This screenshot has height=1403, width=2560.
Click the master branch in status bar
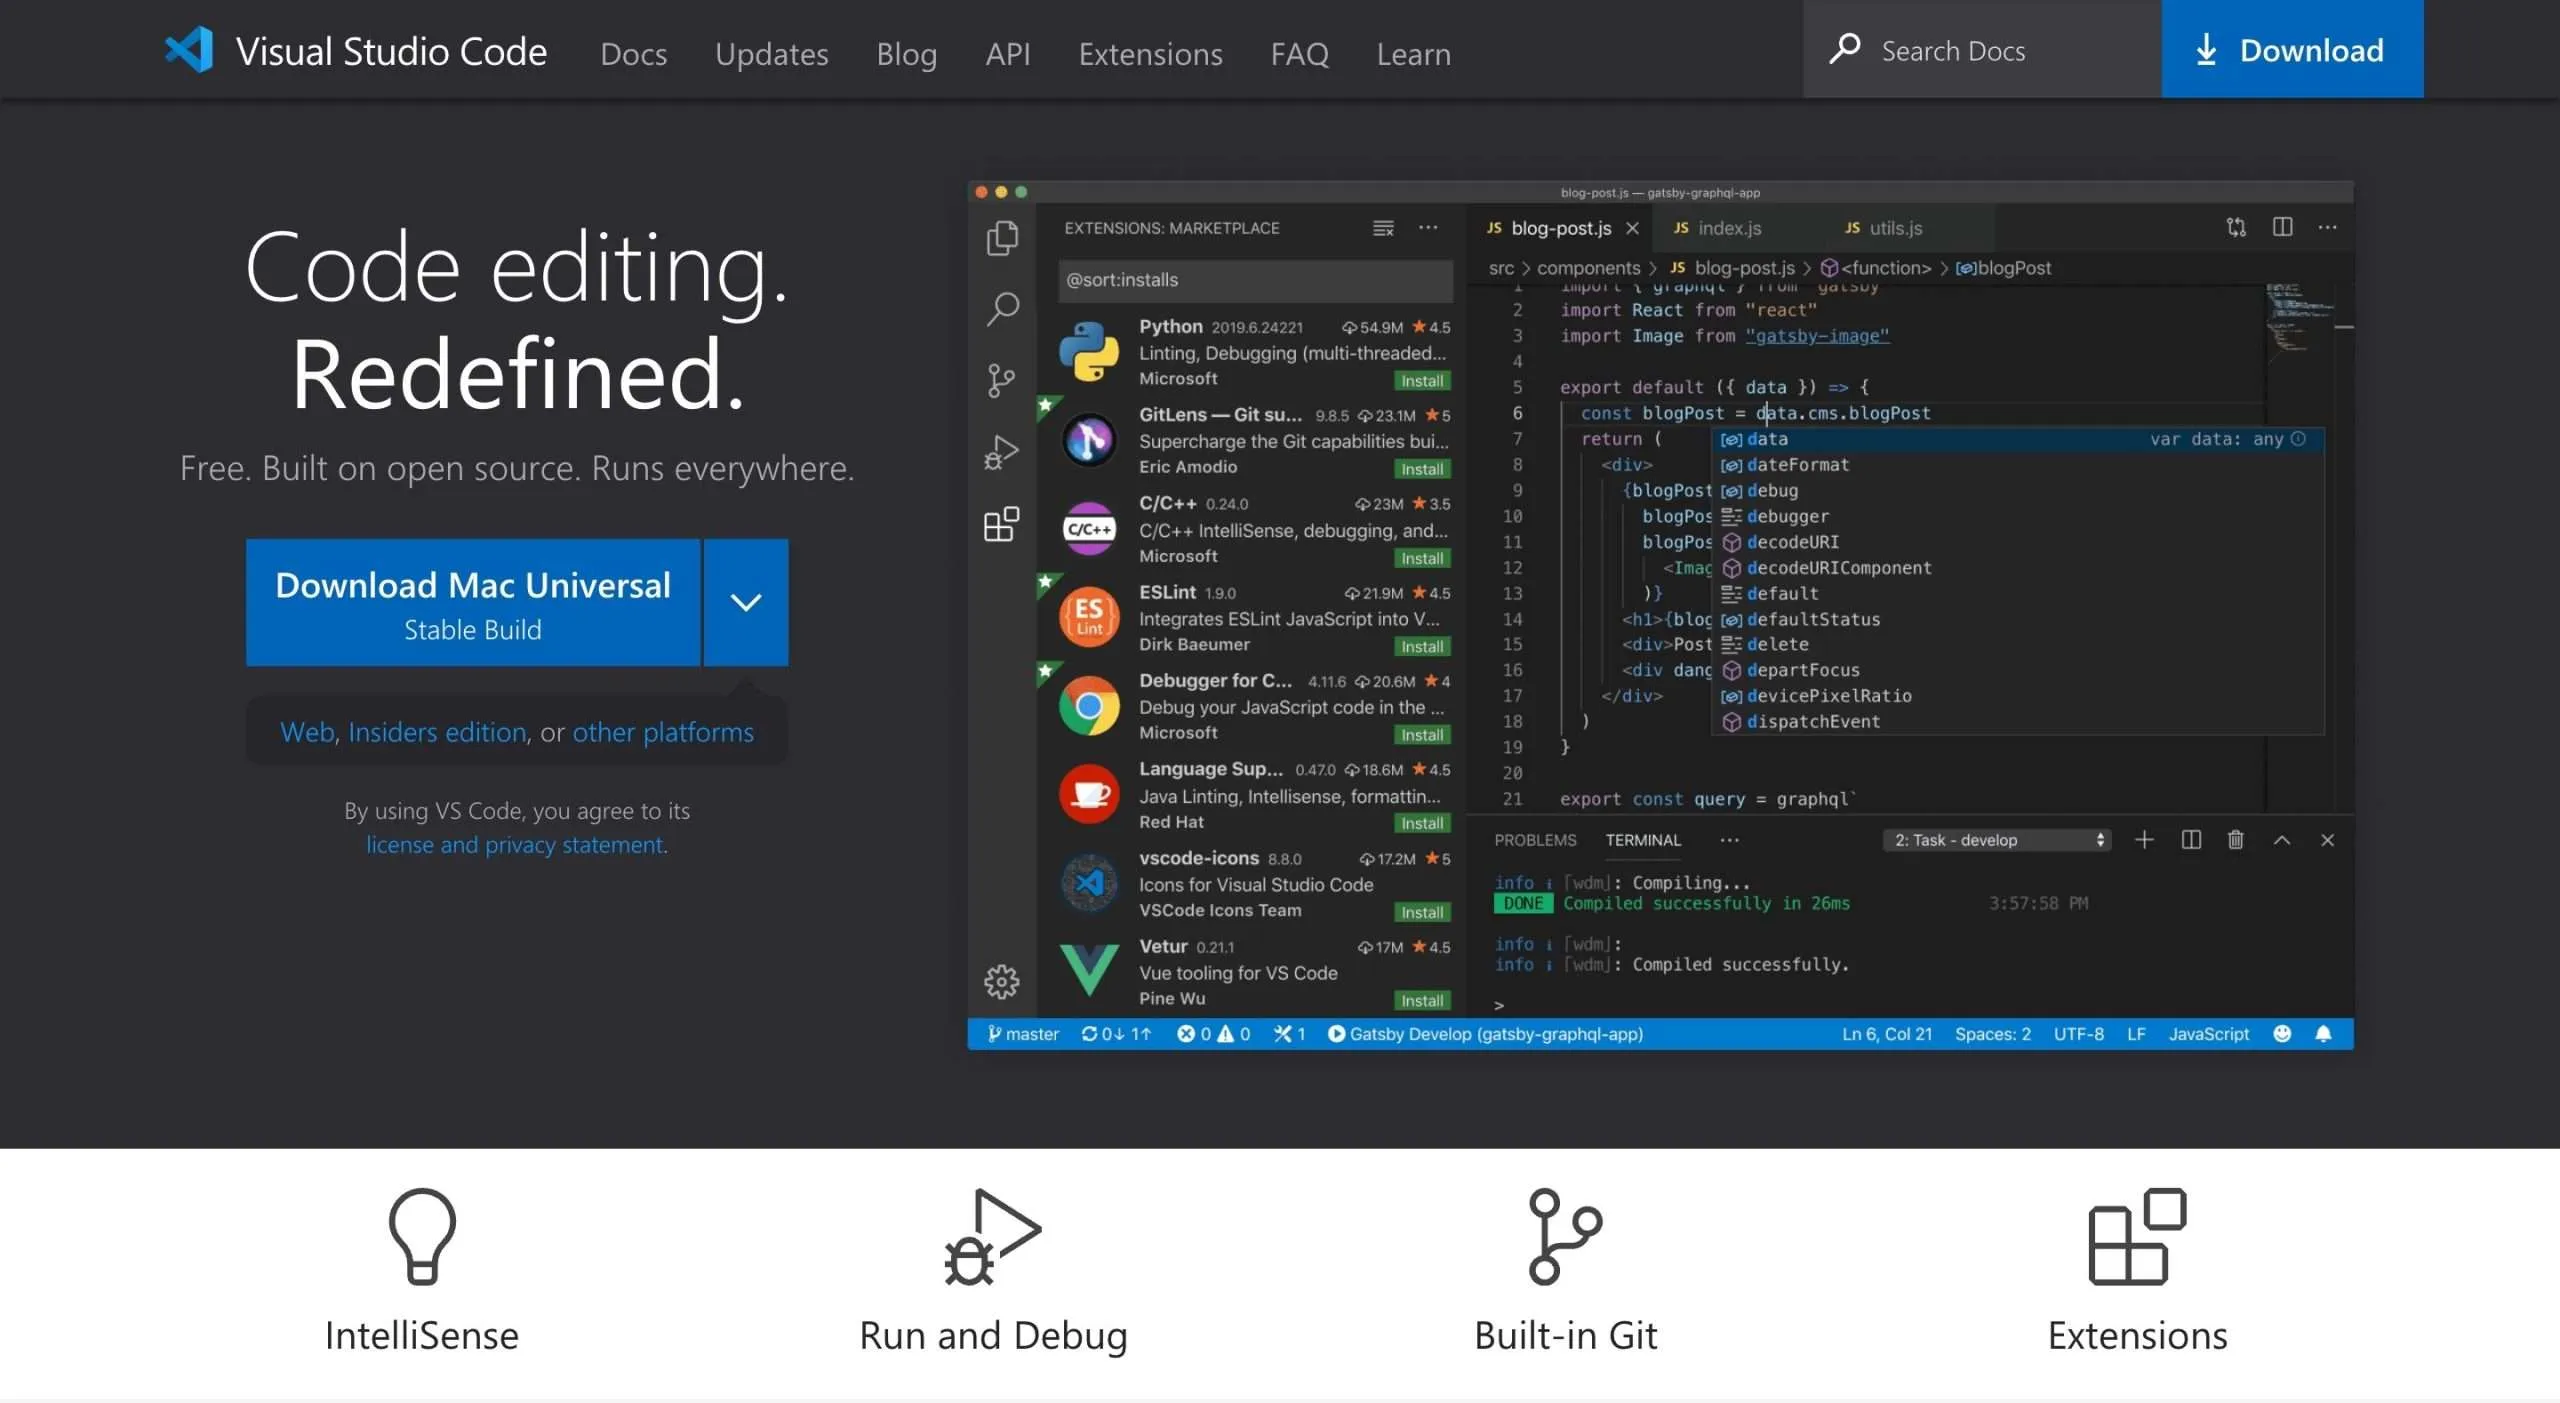1022,1034
